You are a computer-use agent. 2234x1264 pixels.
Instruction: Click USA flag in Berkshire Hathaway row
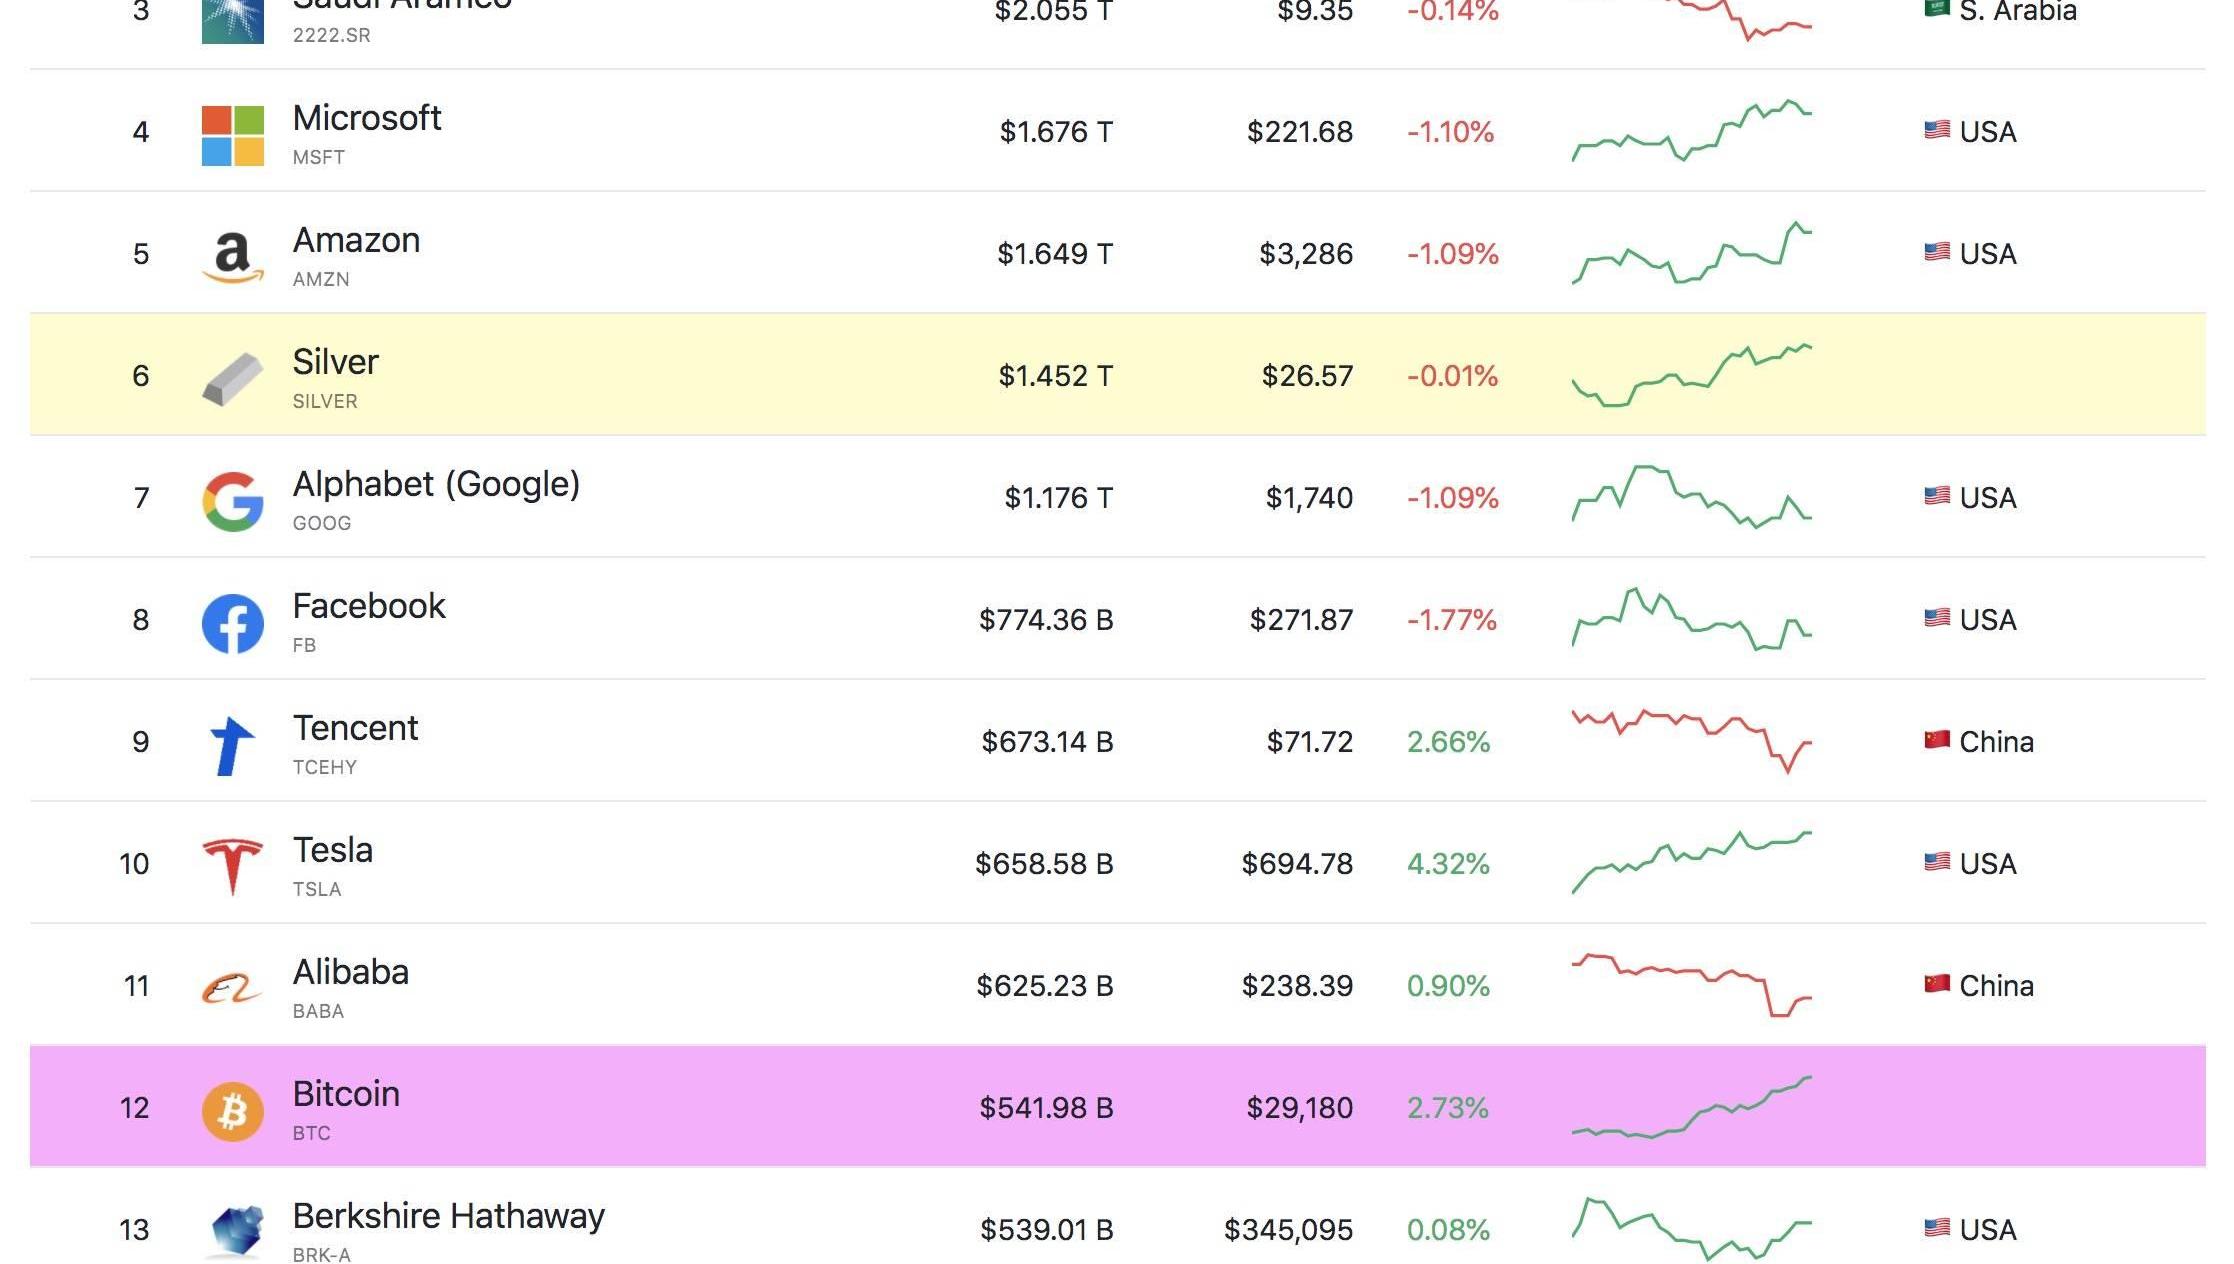click(1937, 1228)
